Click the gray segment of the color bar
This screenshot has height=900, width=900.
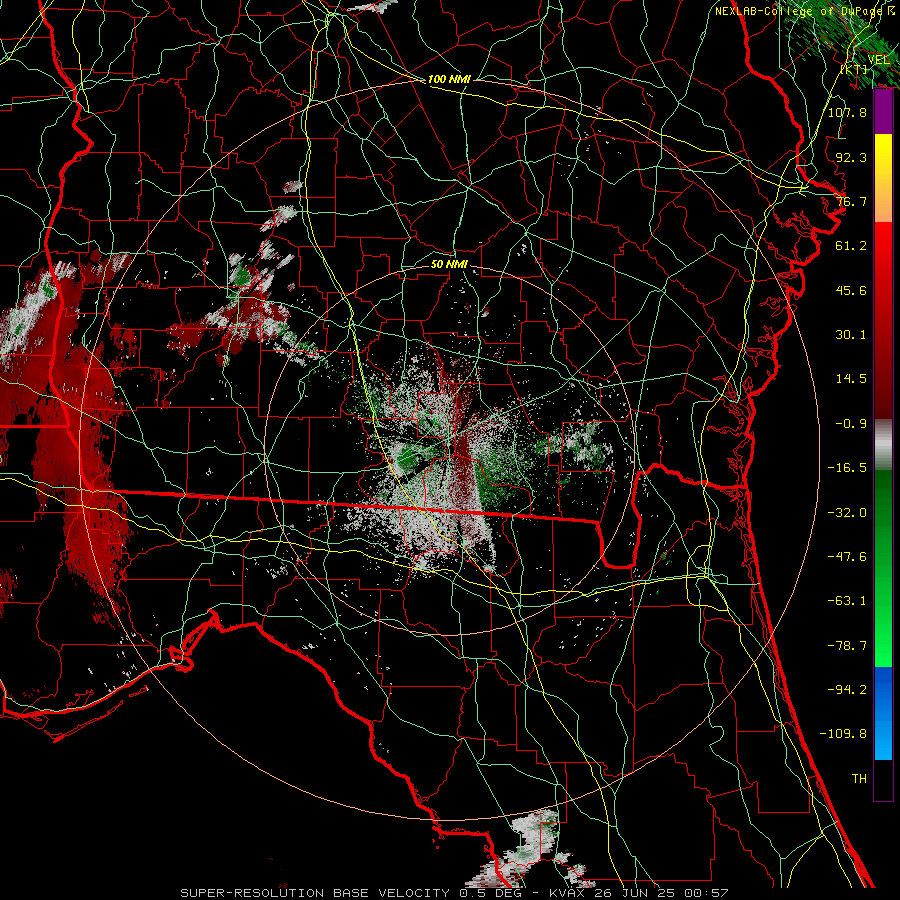883,445
